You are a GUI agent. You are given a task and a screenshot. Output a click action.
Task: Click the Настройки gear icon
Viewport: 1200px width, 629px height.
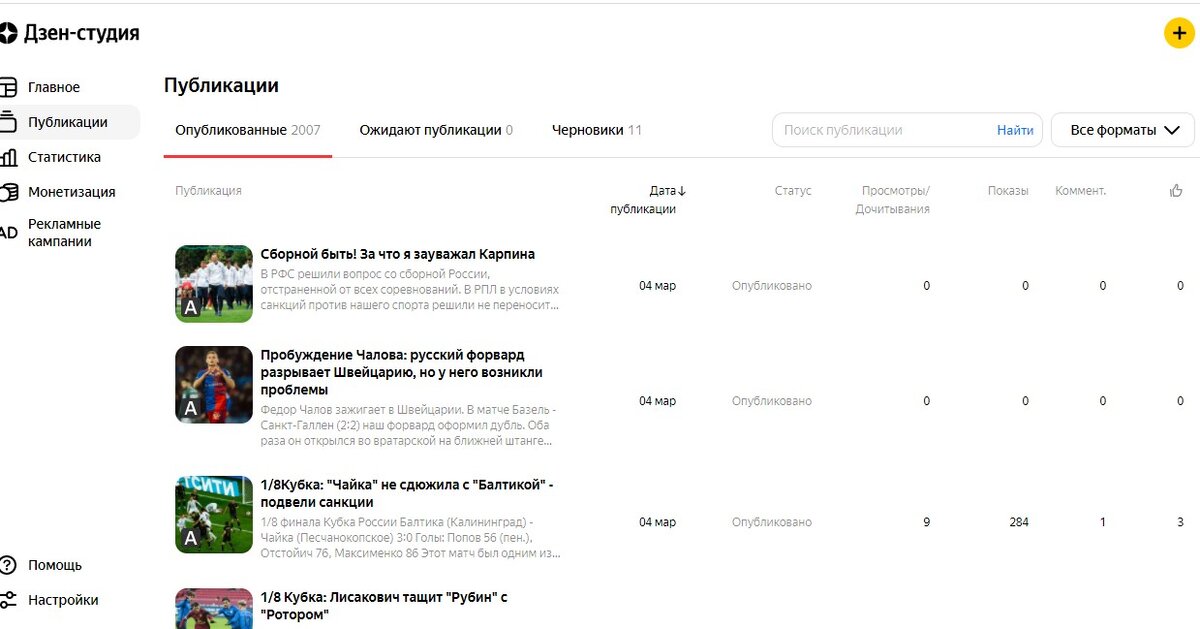click(x=9, y=599)
